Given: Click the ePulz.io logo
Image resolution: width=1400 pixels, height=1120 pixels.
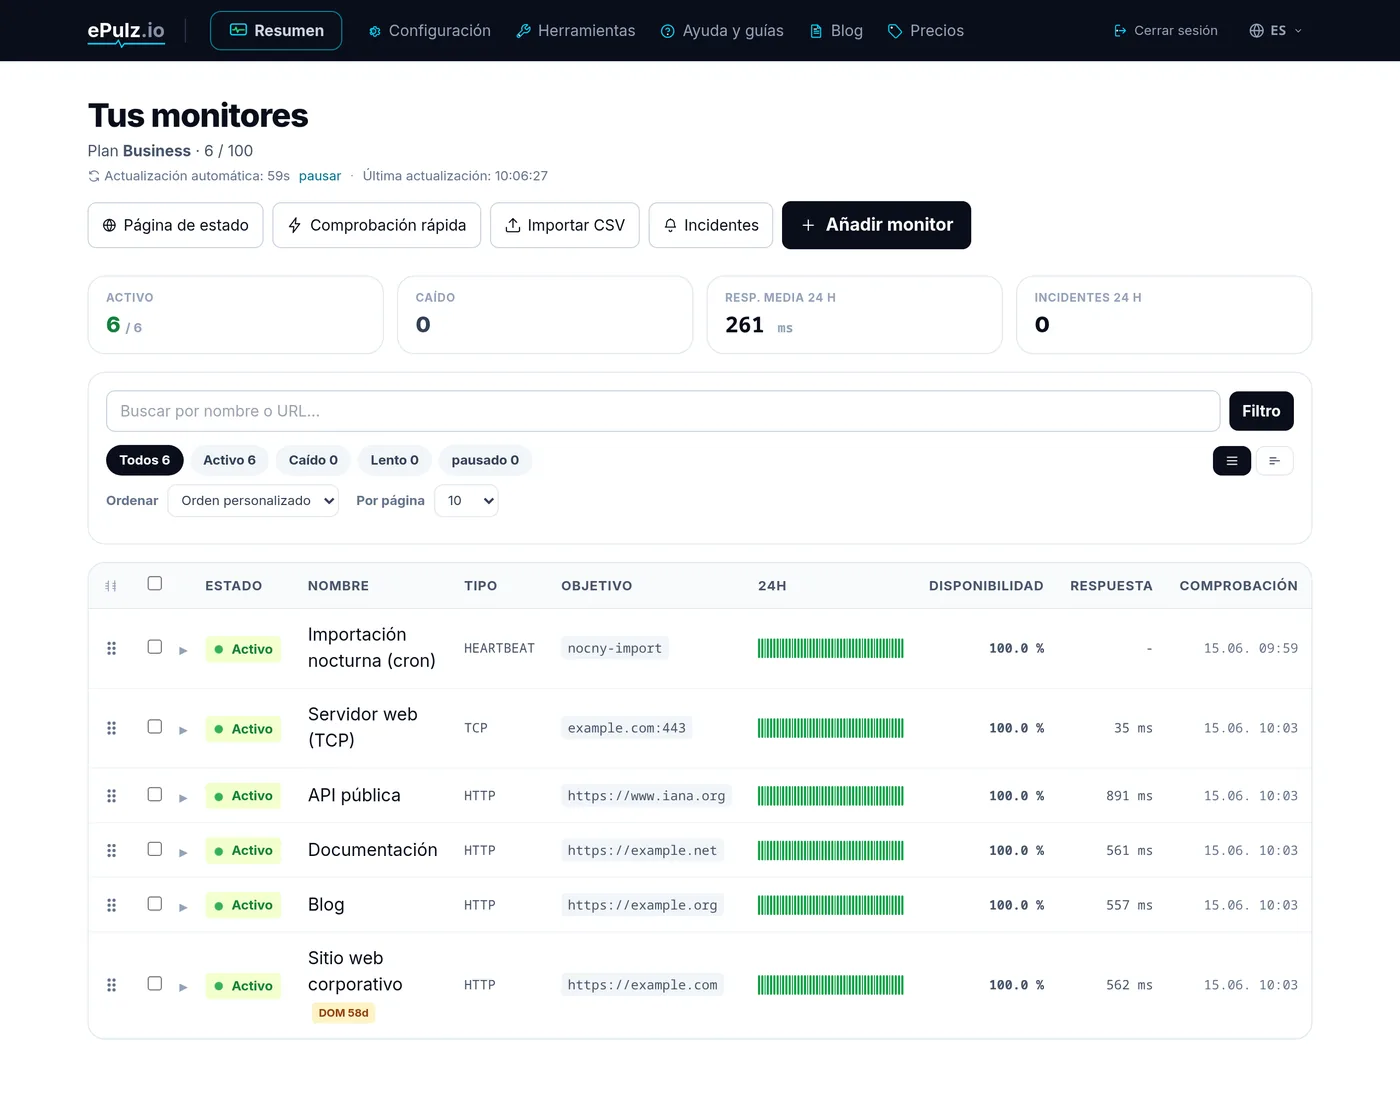Looking at the screenshot, I should tap(126, 31).
